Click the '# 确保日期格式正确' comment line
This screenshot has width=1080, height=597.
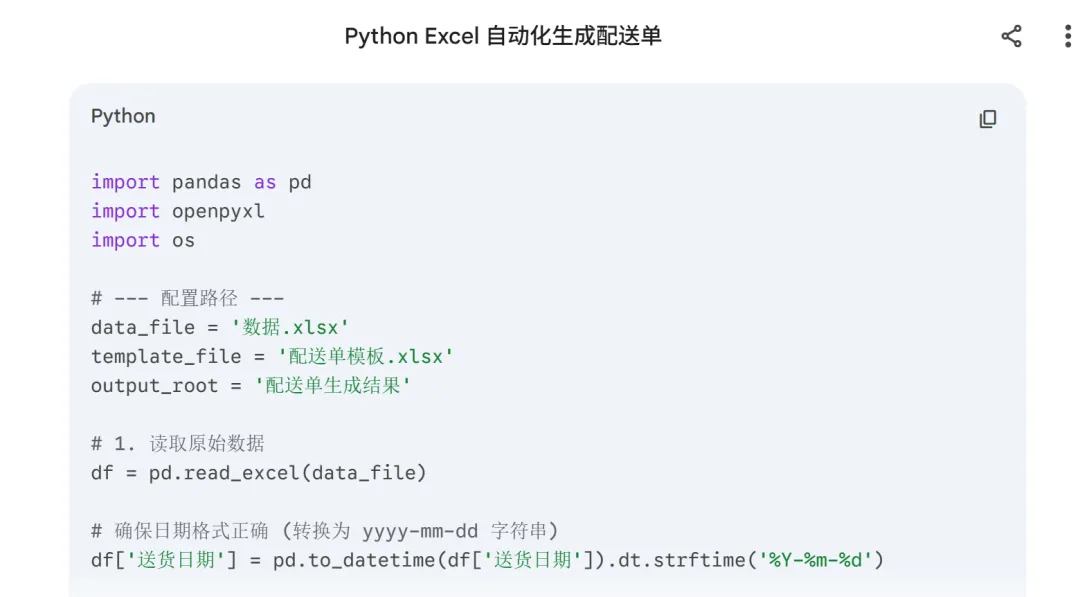[x=324, y=530]
